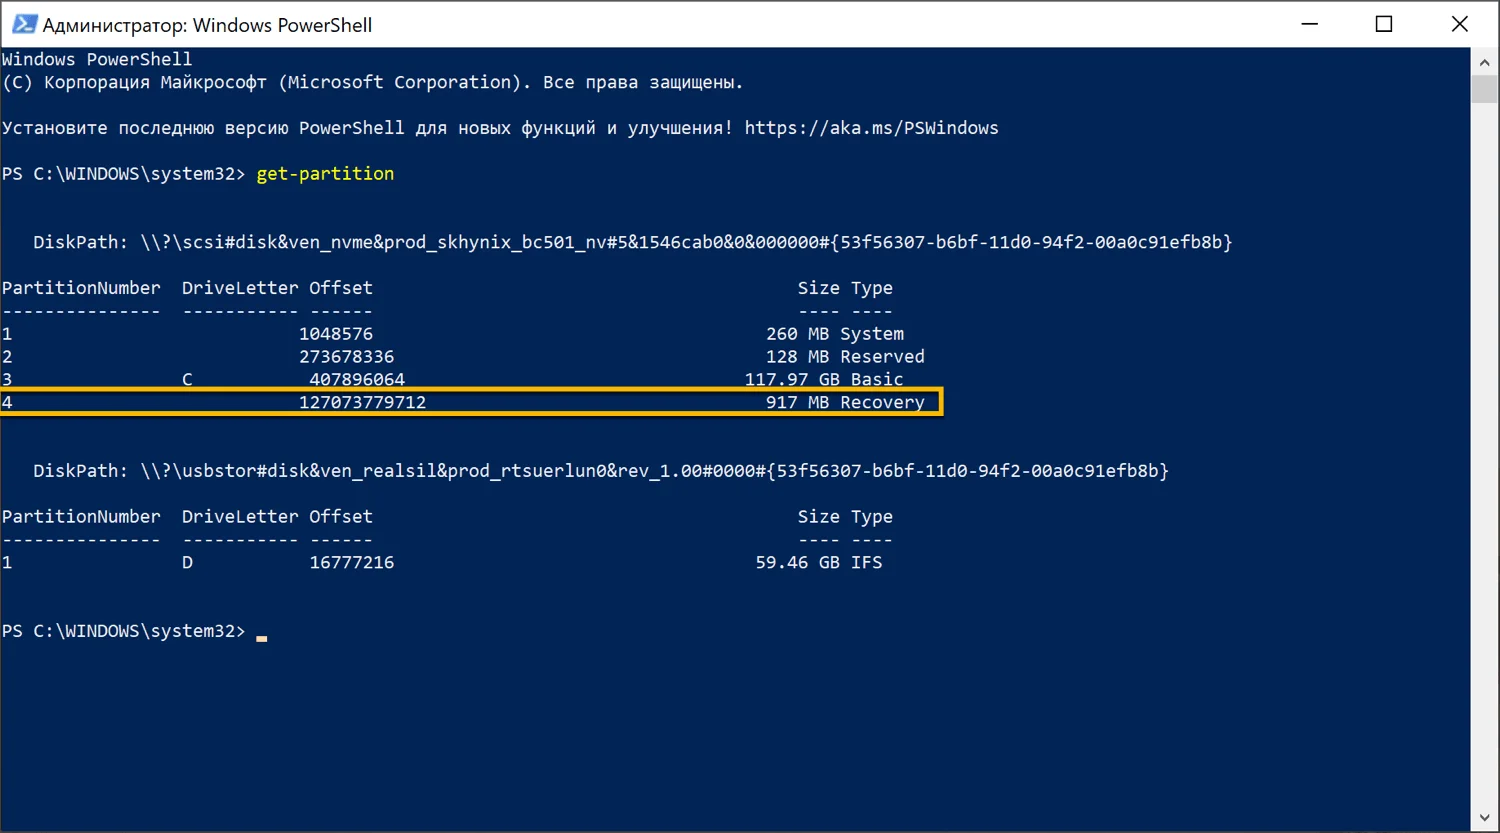Click the typed get-partition command

(x=325, y=174)
